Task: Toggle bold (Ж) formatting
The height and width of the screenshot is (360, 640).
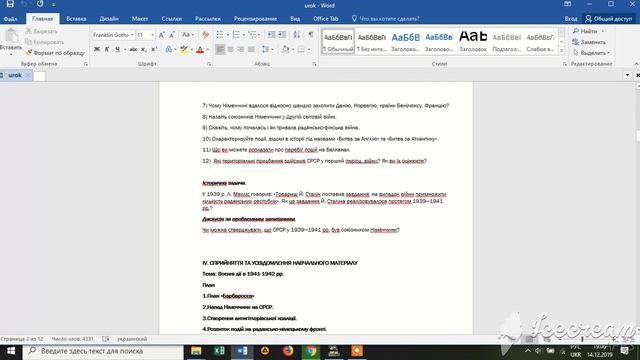Action: pos(97,49)
